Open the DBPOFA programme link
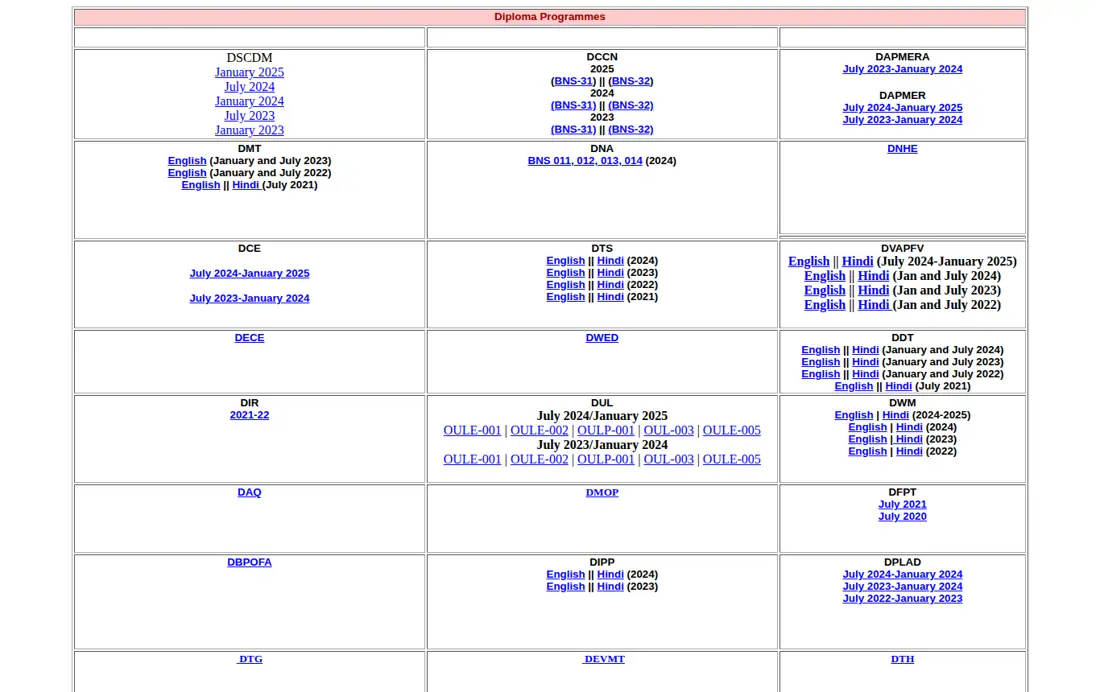This screenshot has width=1100, height=692. (249, 562)
